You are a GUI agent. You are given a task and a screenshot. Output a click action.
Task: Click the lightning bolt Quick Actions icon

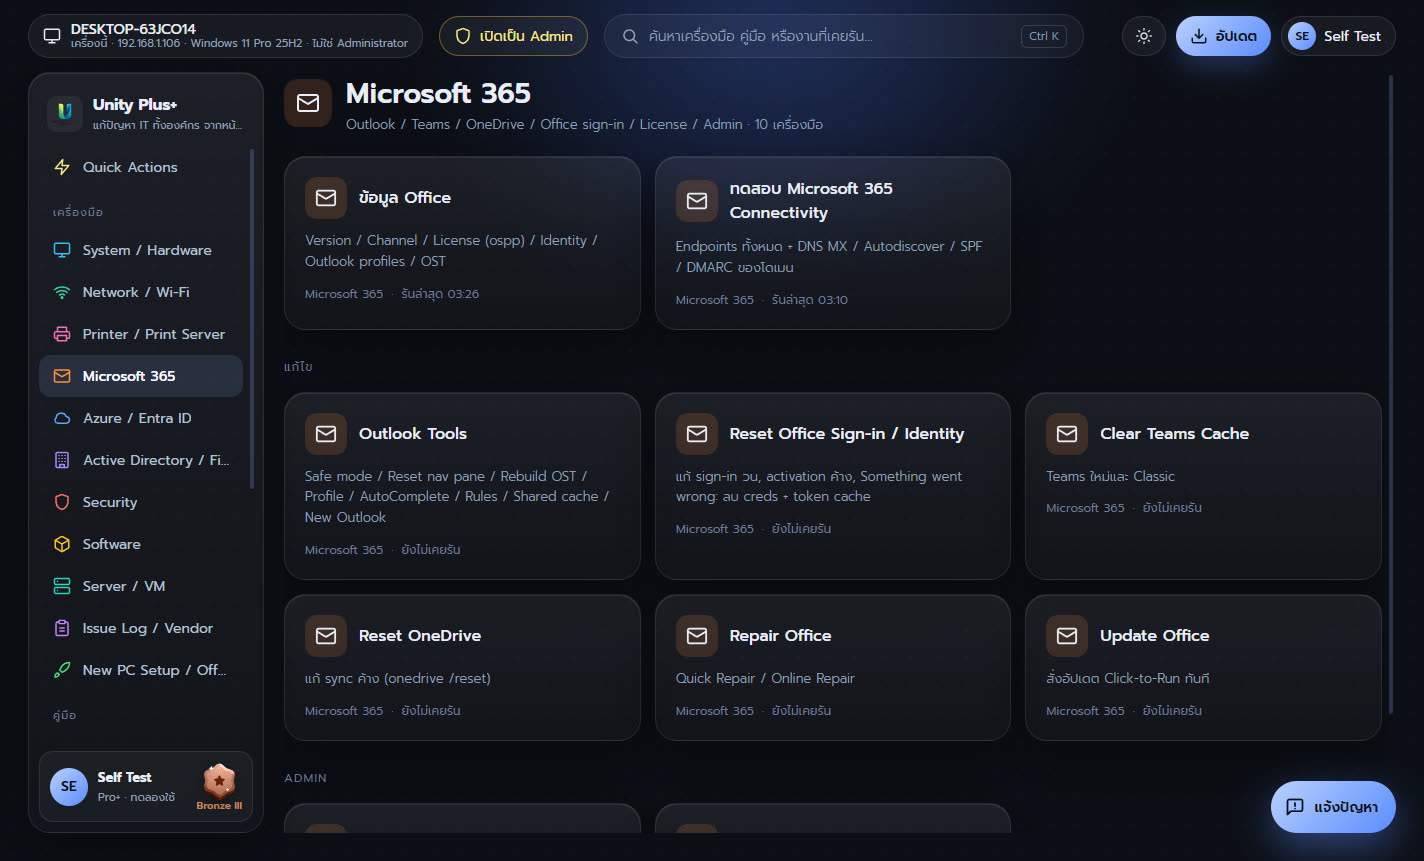pos(62,167)
